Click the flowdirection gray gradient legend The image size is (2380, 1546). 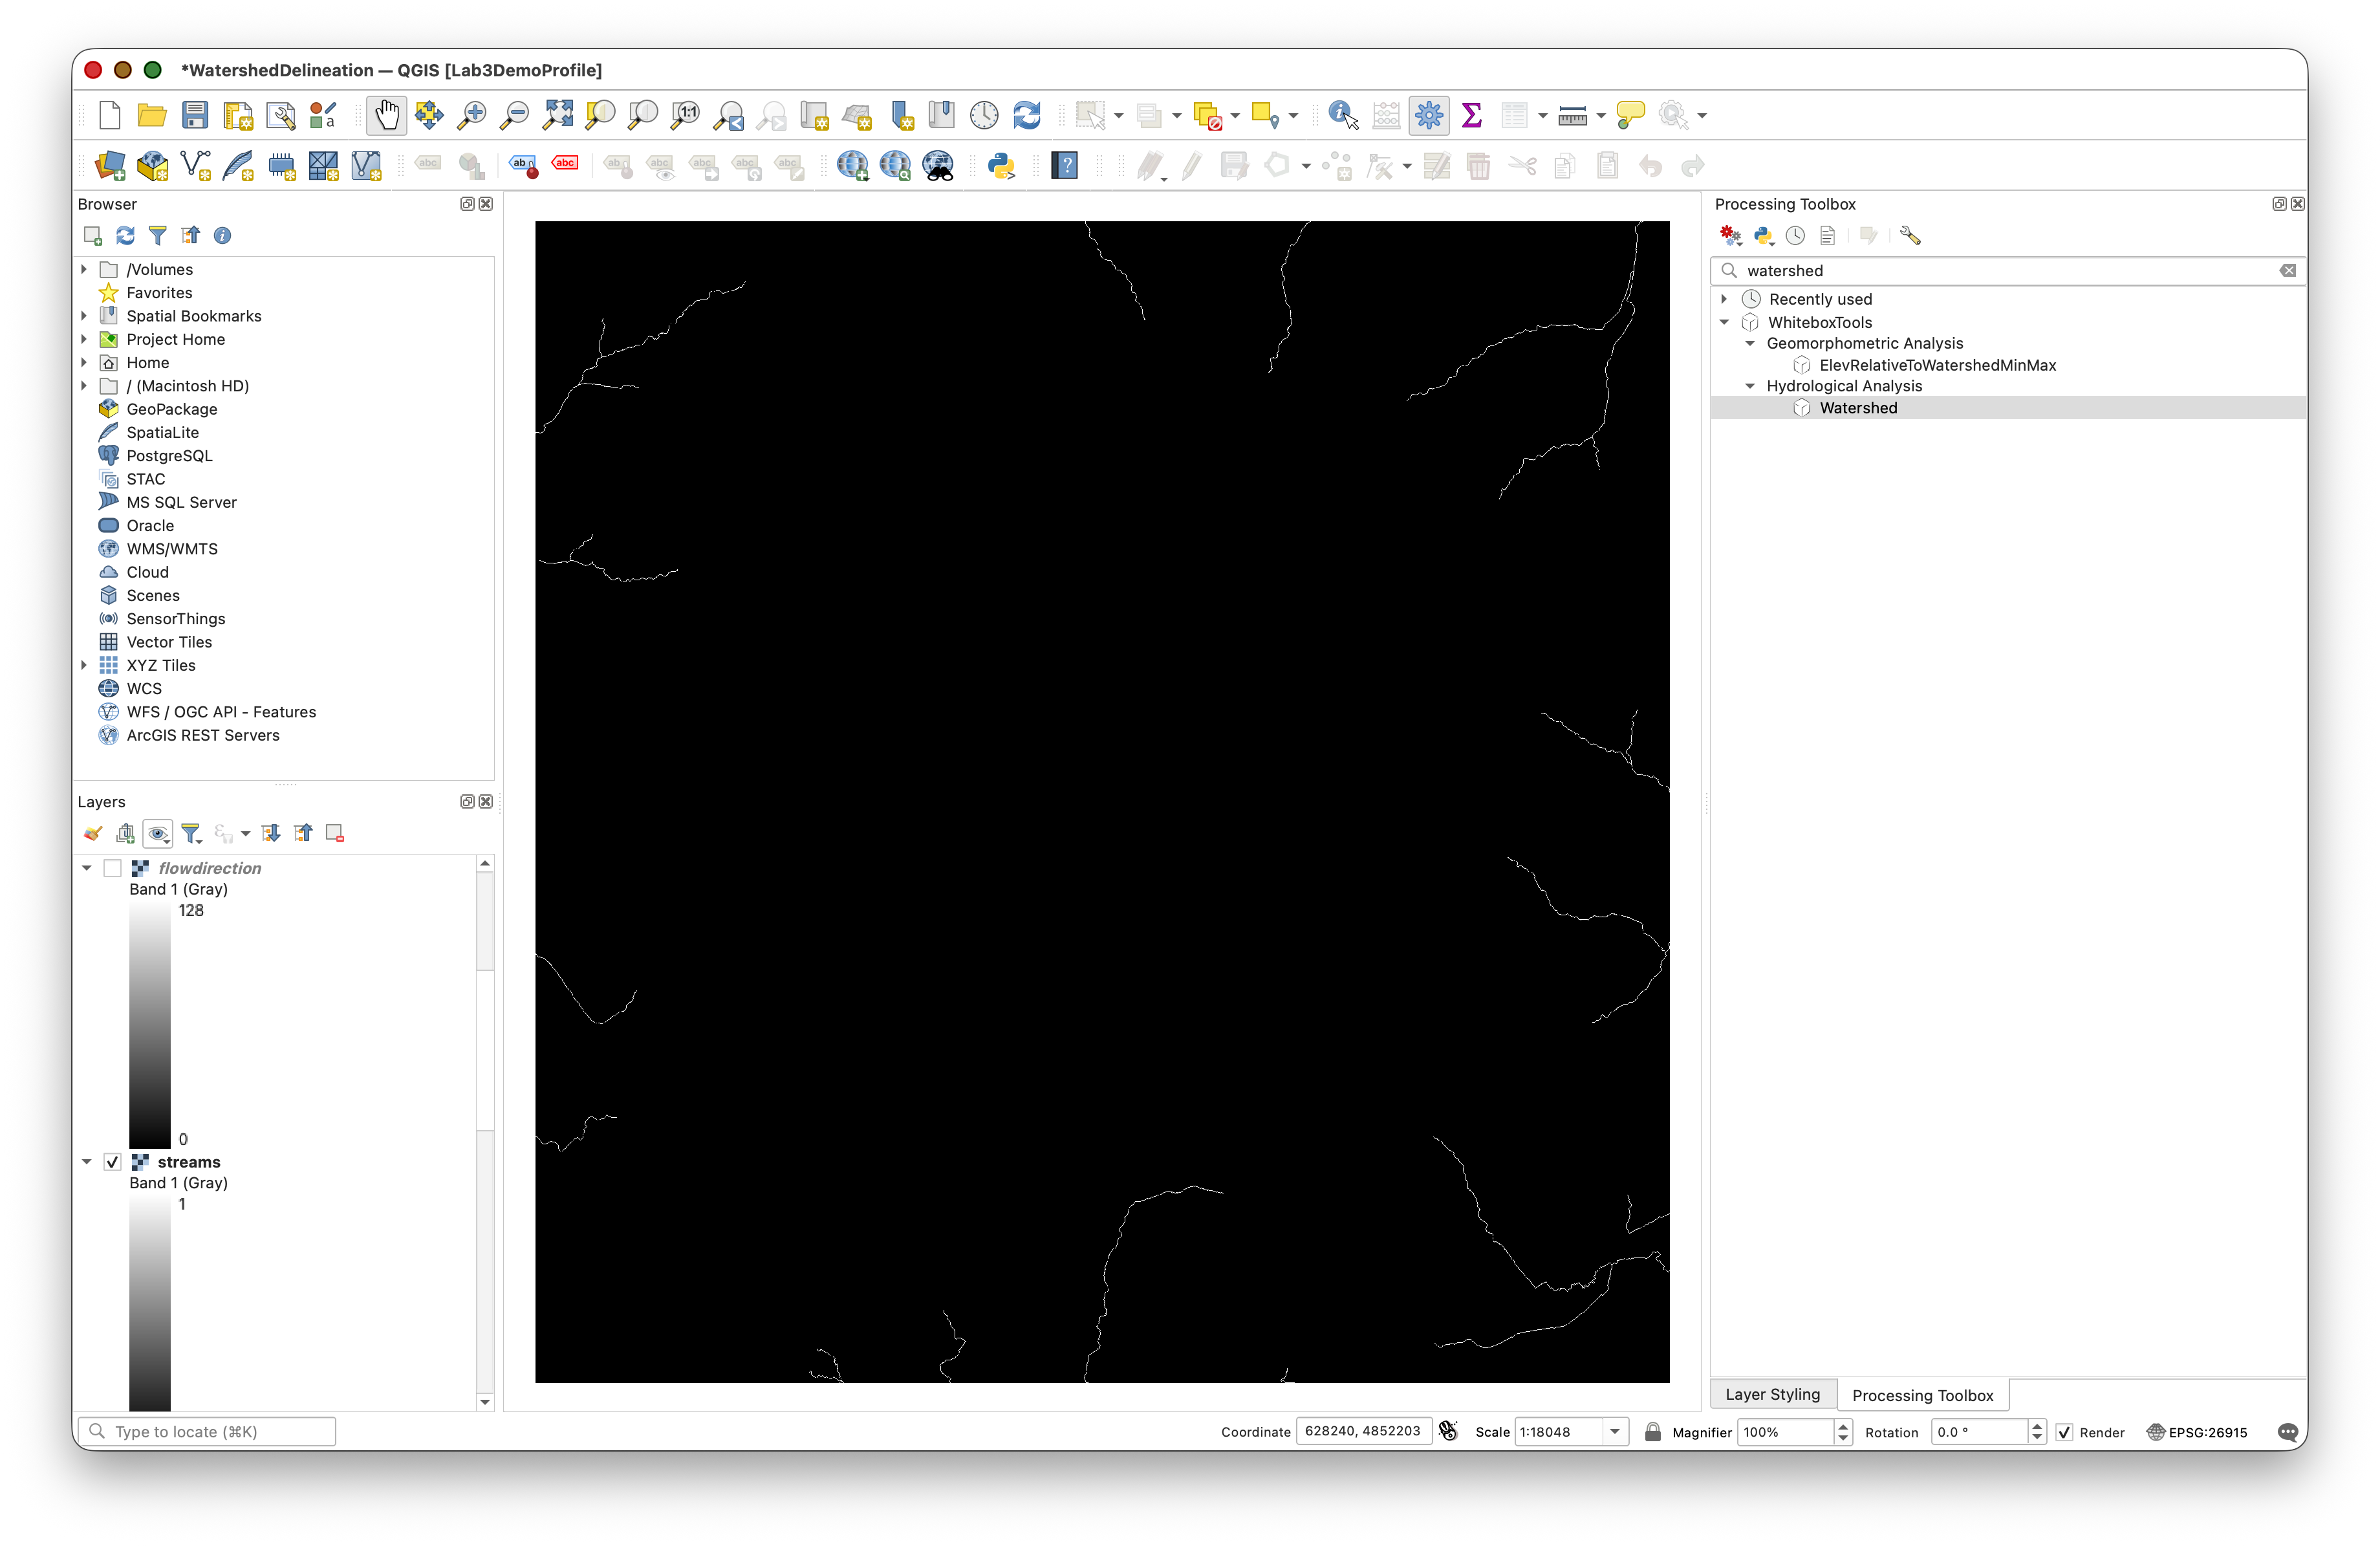pos(149,1025)
